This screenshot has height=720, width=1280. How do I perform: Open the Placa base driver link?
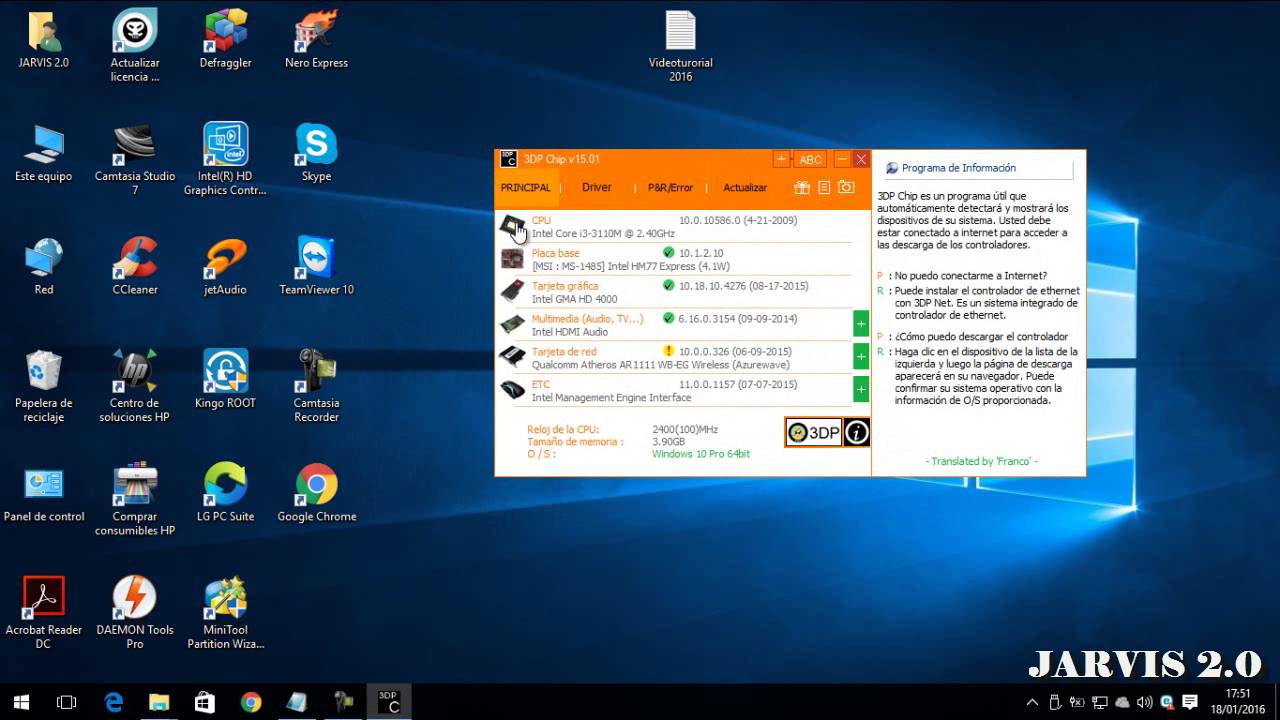point(555,253)
